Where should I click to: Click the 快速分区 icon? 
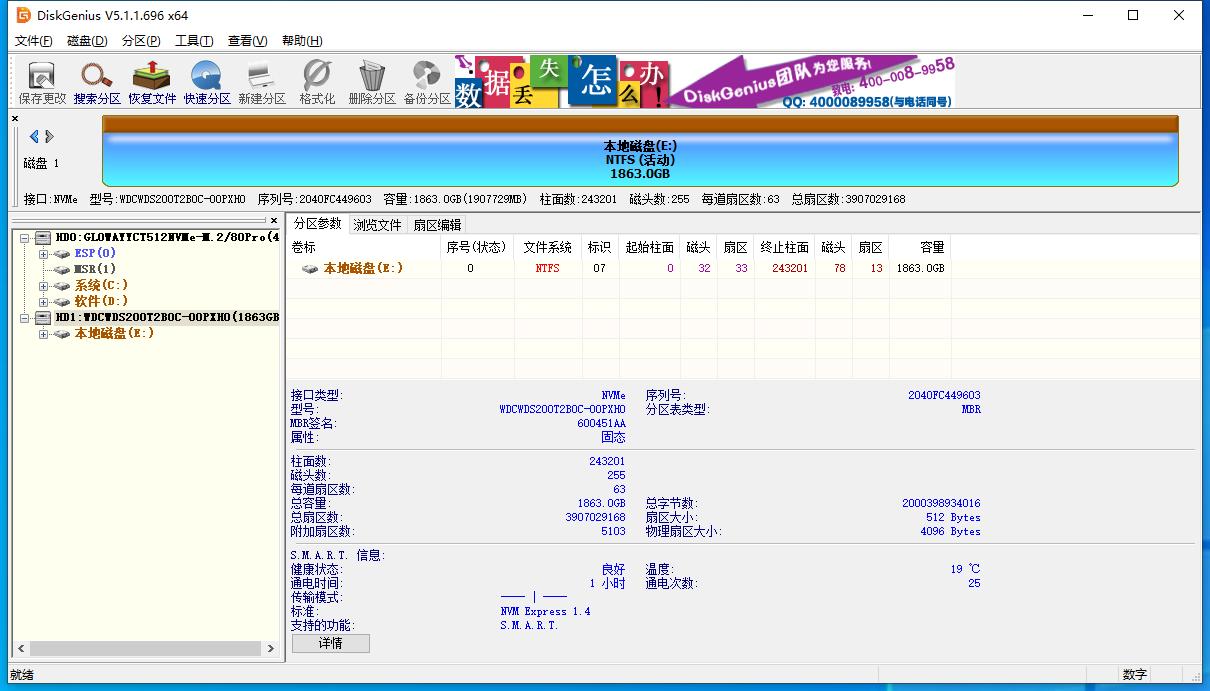coord(206,80)
